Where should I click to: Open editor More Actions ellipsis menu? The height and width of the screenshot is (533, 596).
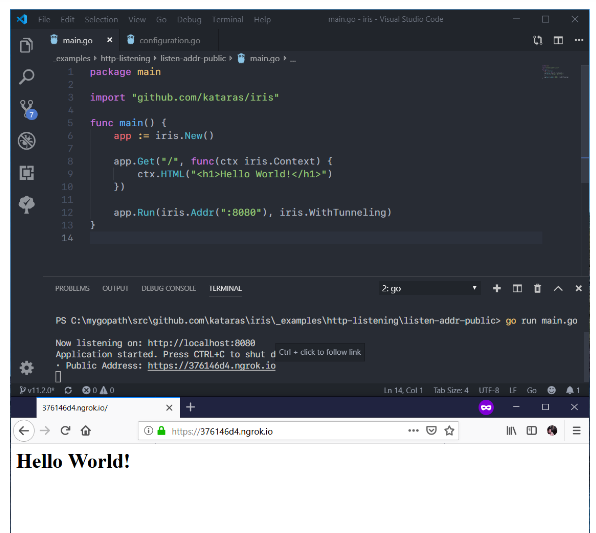coord(579,40)
